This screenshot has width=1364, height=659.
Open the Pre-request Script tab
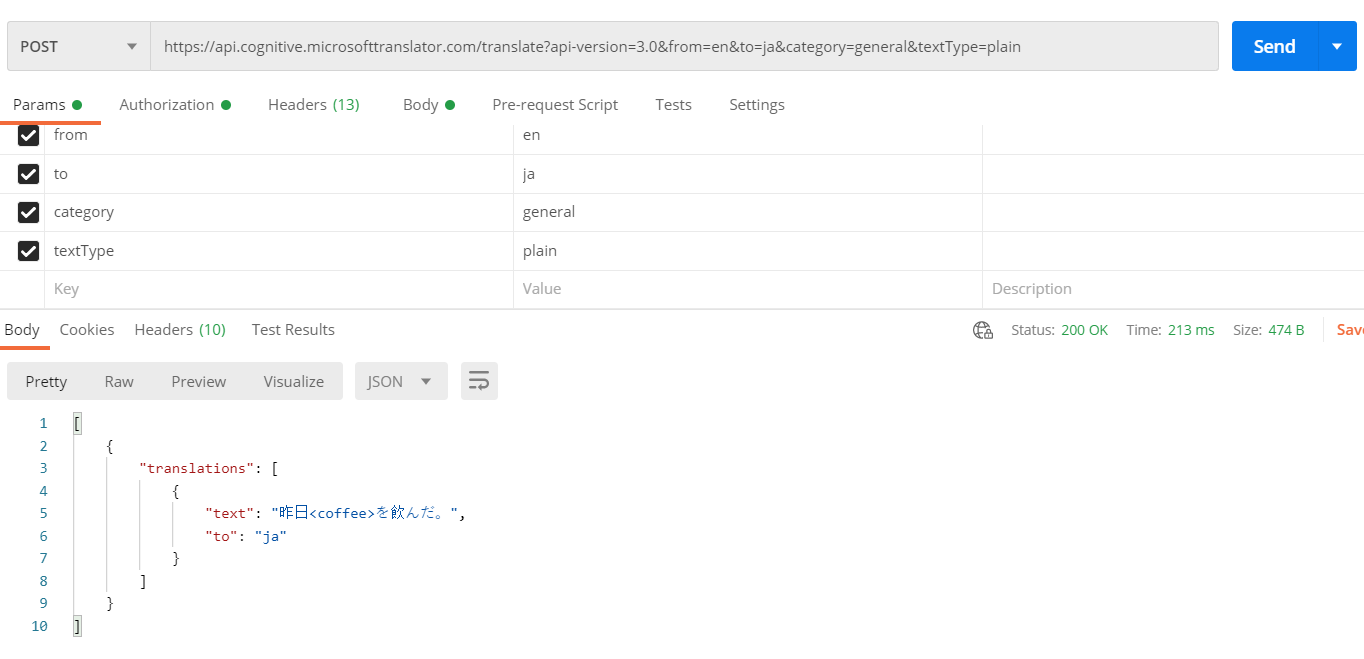[555, 105]
